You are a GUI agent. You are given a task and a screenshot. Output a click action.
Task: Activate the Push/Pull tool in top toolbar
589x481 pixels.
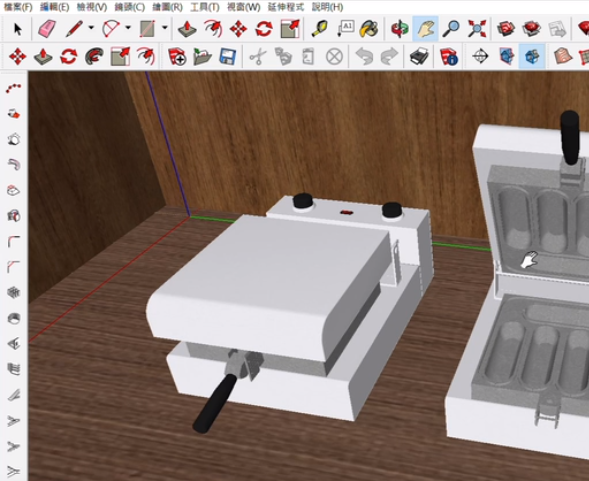(187, 29)
